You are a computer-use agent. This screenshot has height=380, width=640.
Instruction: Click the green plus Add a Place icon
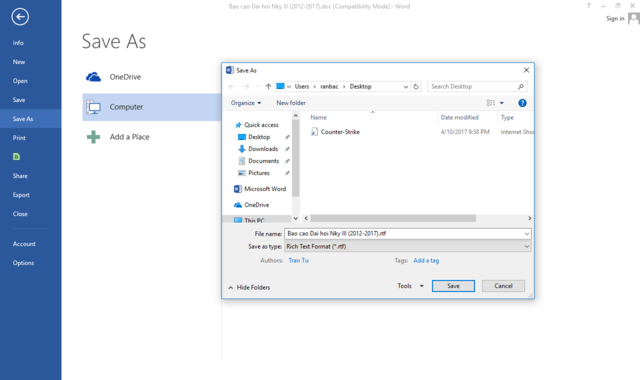(x=93, y=137)
